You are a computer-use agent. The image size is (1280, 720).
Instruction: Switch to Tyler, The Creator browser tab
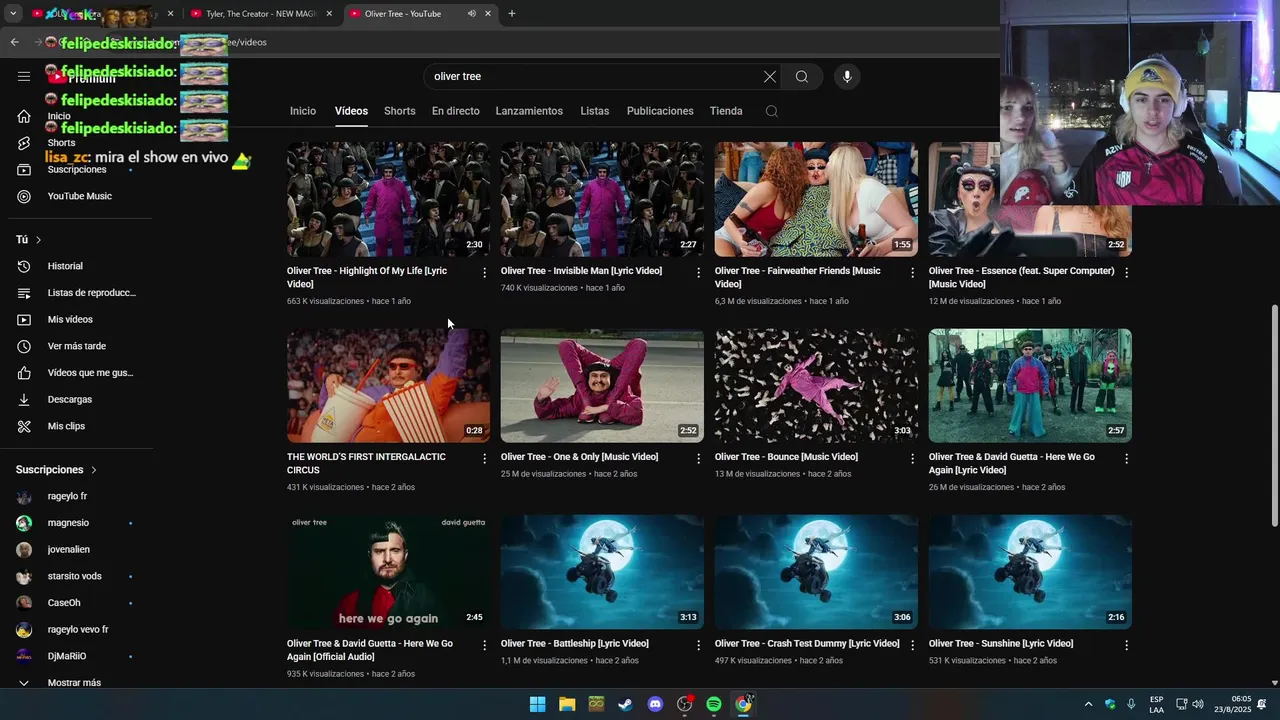click(x=262, y=14)
